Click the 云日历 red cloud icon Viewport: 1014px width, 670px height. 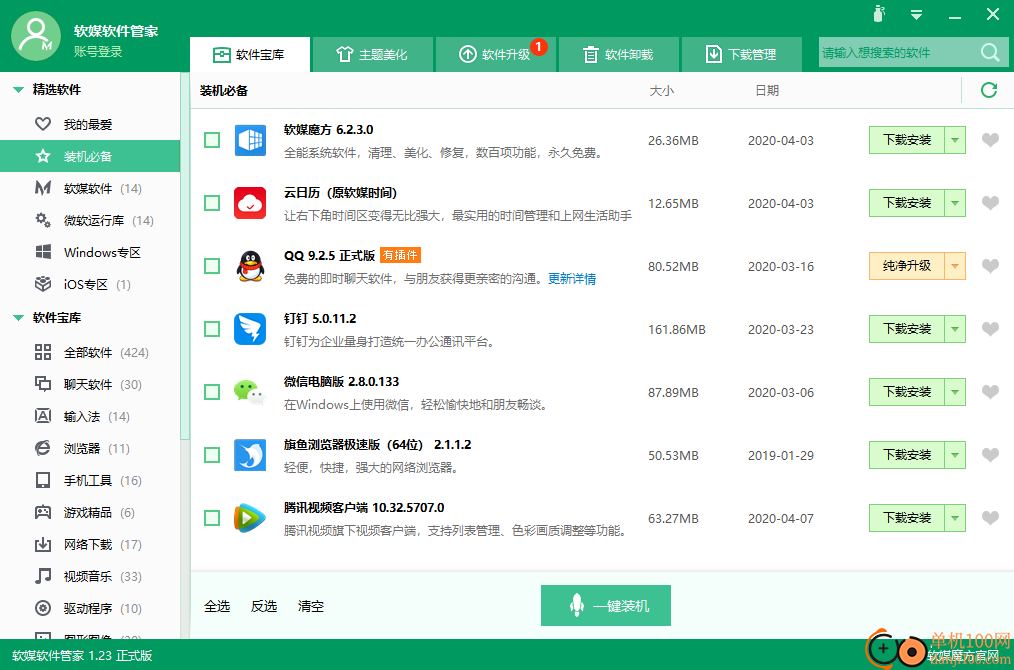point(250,203)
